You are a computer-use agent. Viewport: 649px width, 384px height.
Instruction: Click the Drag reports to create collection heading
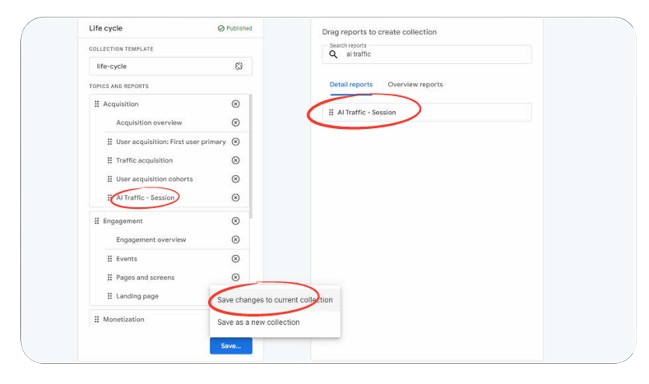(x=379, y=32)
